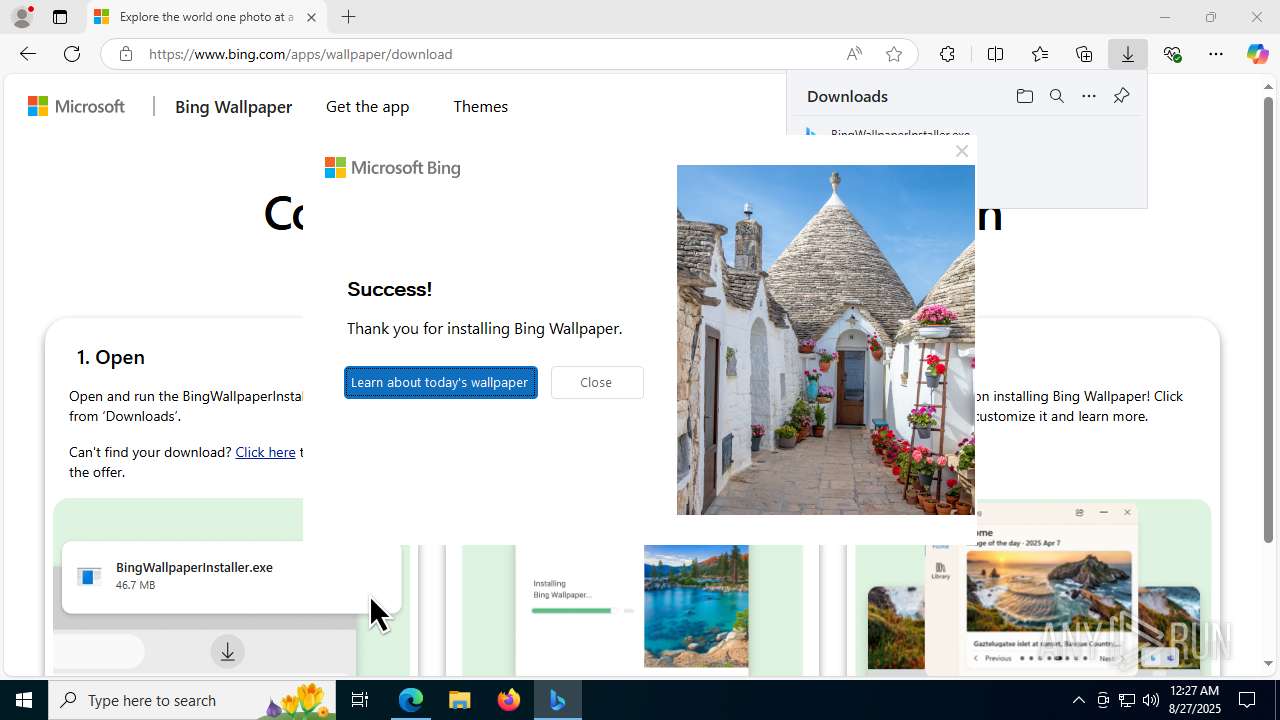Open Get the app menu item
This screenshot has width=1280, height=720.
[367, 106]
